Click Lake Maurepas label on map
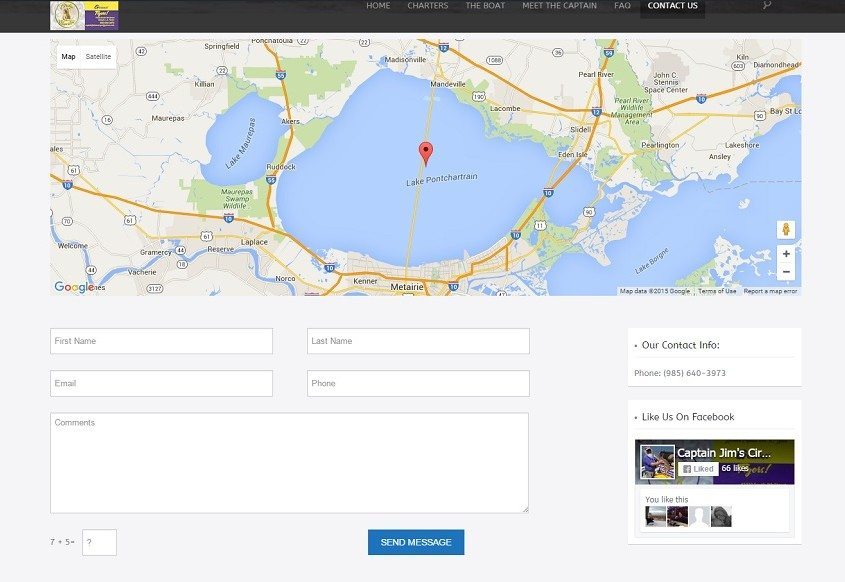Viewport: 845px width, 582px height. point(240,143)
